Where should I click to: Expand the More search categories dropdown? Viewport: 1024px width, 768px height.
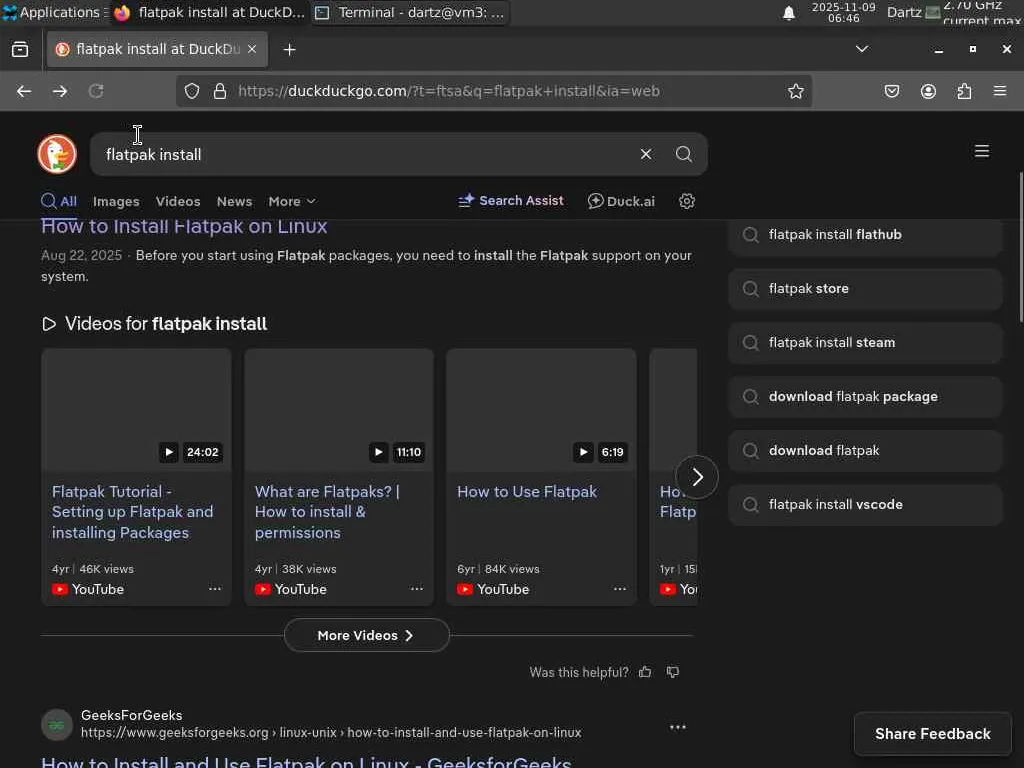pyautogui.click(x=292, y=202)
